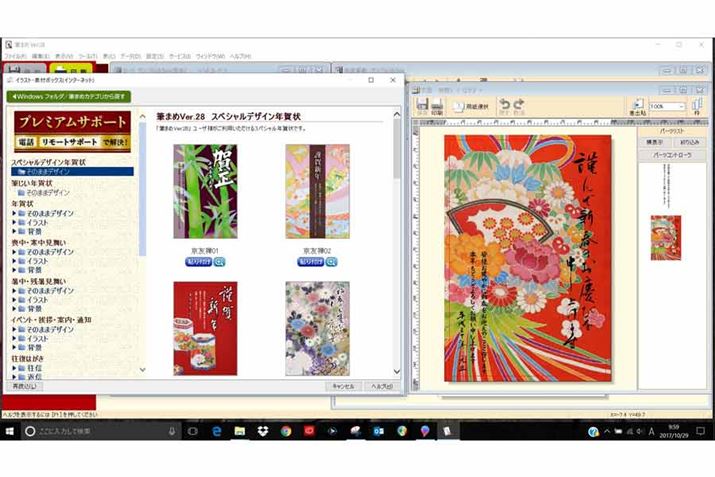715x477 pixels.
Task: Expand 往信 folder under 往復はがき
Action: [14, 368]
